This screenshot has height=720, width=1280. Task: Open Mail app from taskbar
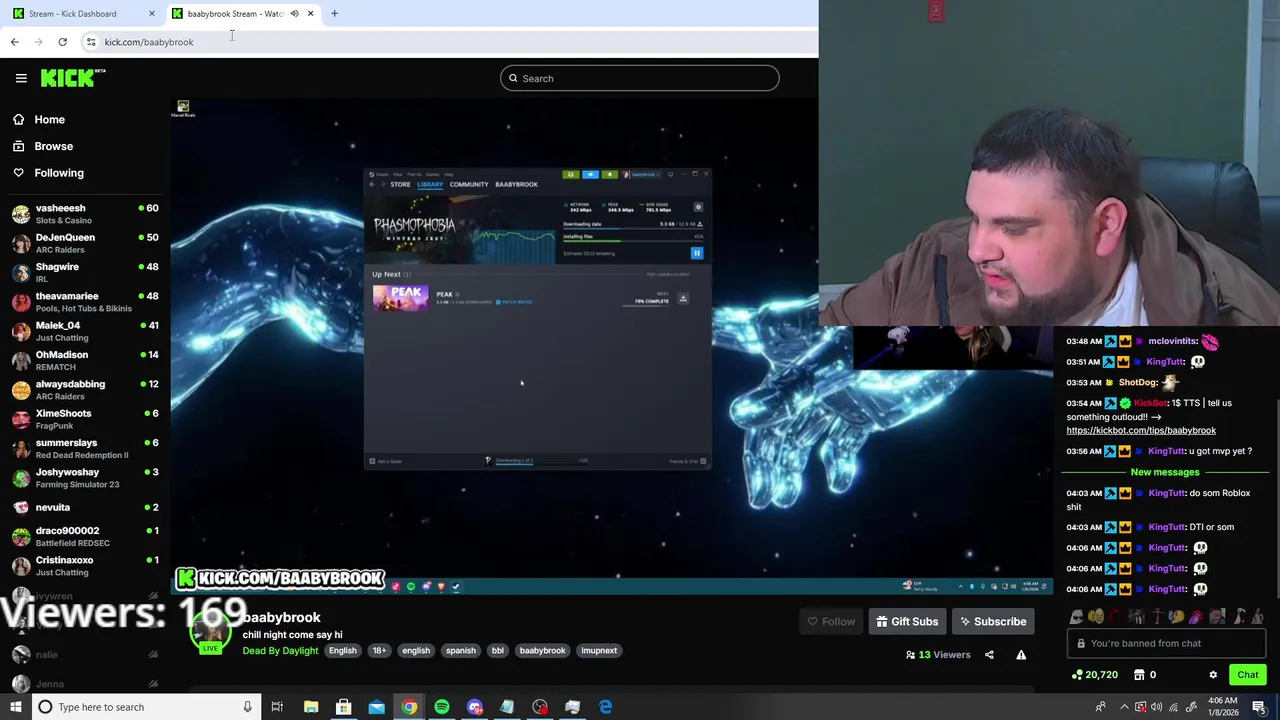pos(376,707)
